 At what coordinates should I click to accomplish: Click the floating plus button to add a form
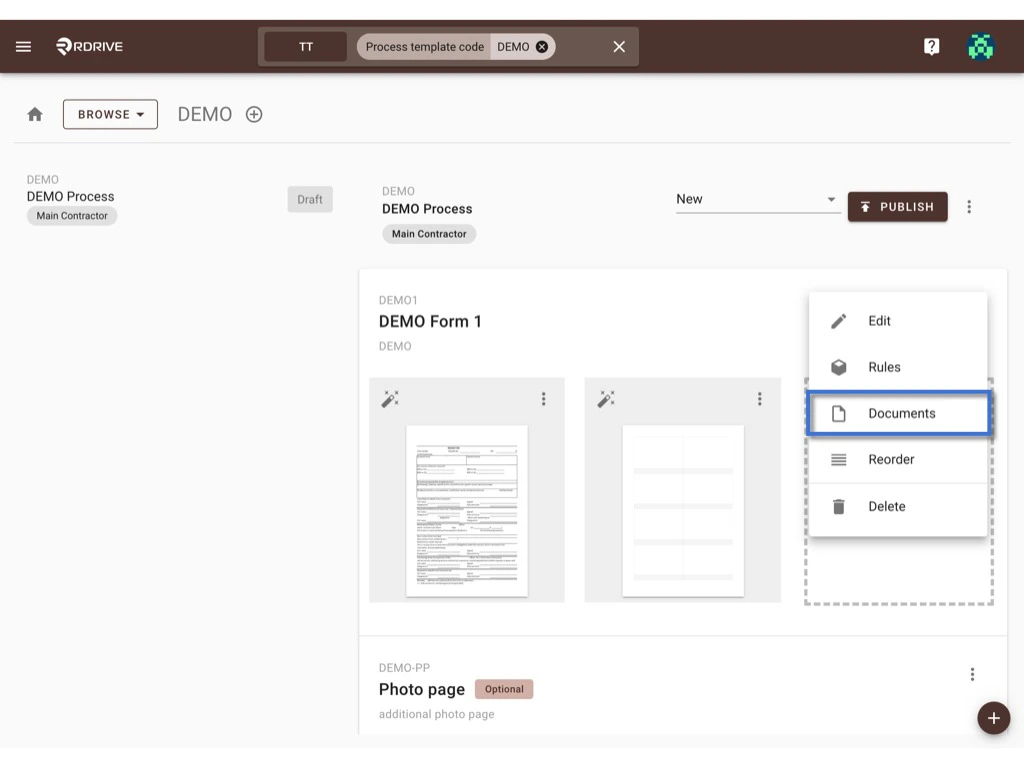994,718
